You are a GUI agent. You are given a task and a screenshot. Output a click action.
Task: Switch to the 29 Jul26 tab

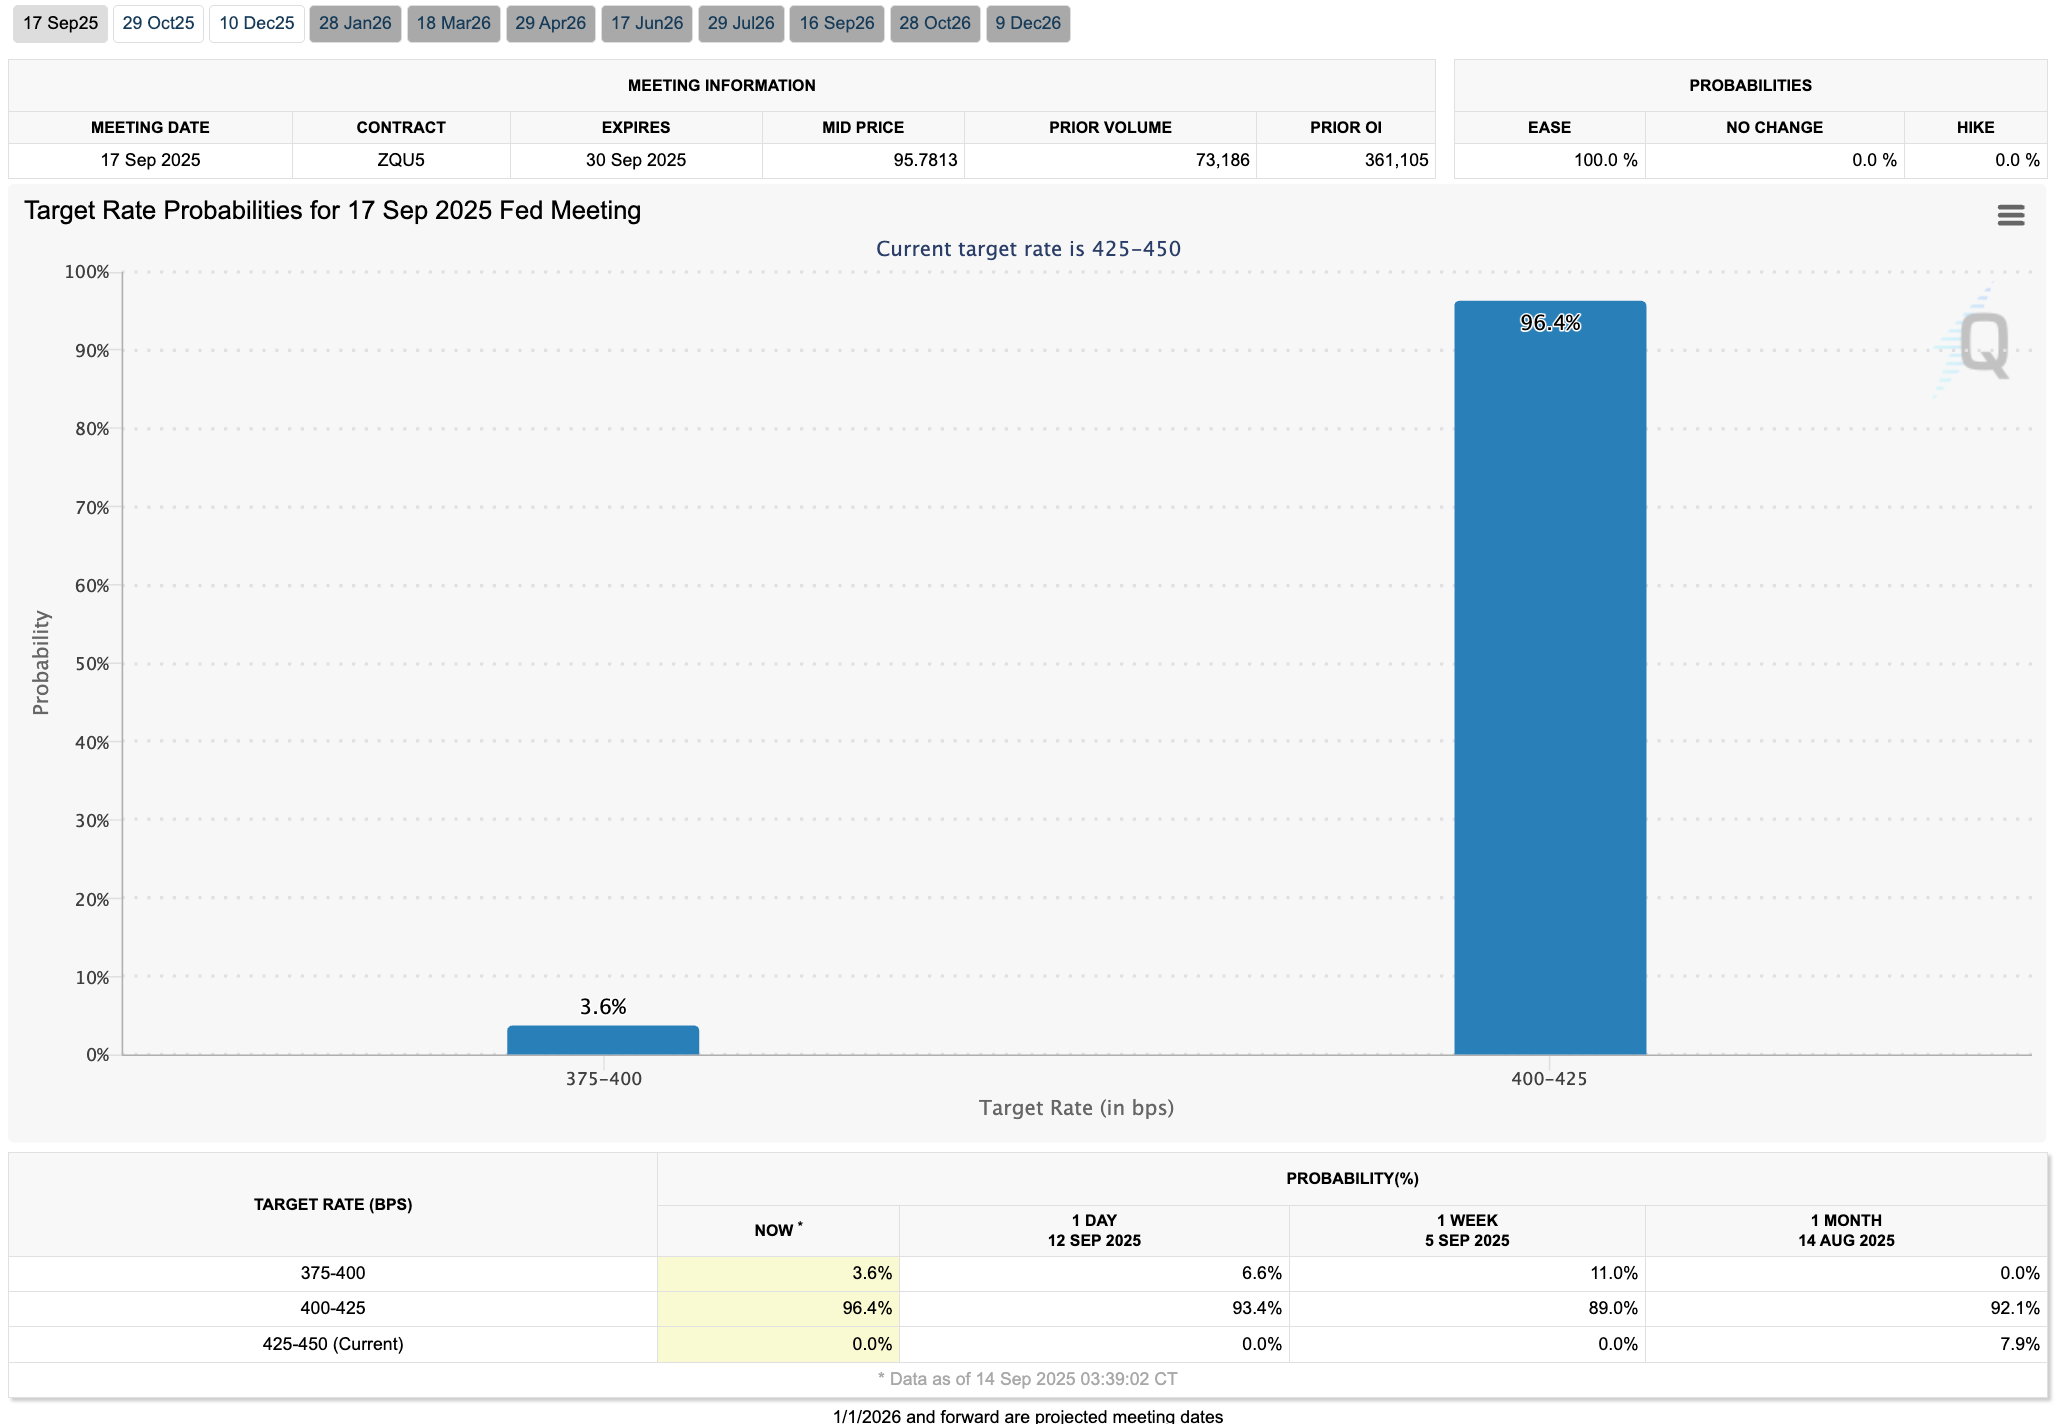pos(741,23)
